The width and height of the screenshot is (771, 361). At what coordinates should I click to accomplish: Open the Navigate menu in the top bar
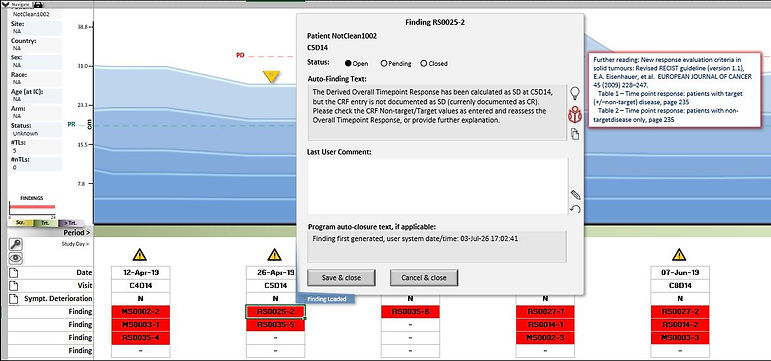pyautogui.click(x=21, y=4)
